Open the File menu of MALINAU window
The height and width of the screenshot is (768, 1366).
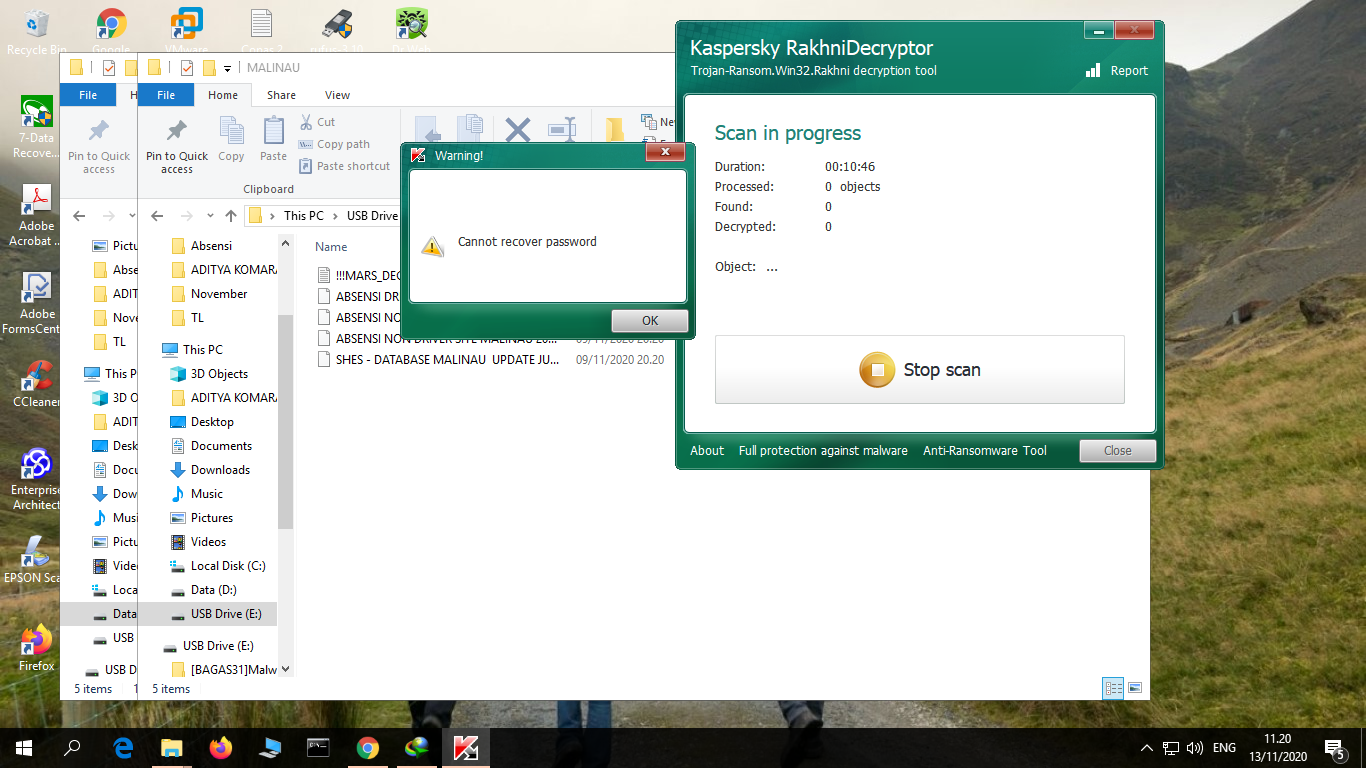pyautogui.click(x=166, y=95)
